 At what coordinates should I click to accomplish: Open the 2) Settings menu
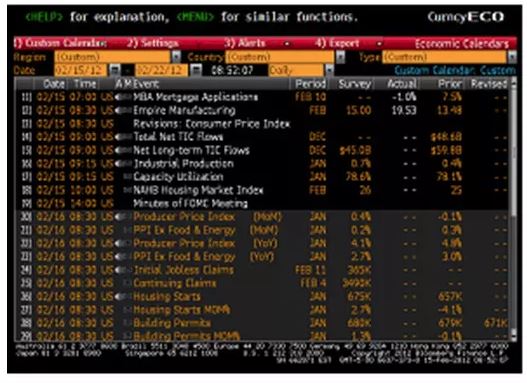click(x=152, y=43)
